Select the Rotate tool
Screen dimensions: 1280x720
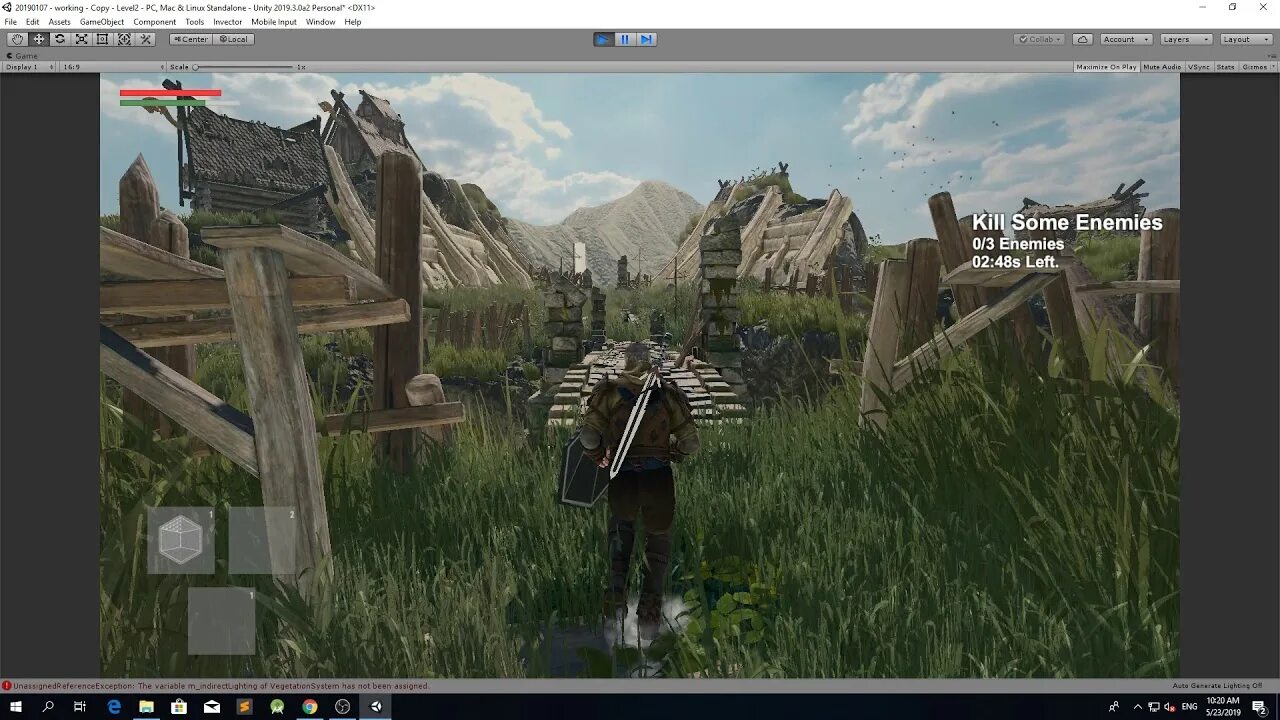pos(60,39)
